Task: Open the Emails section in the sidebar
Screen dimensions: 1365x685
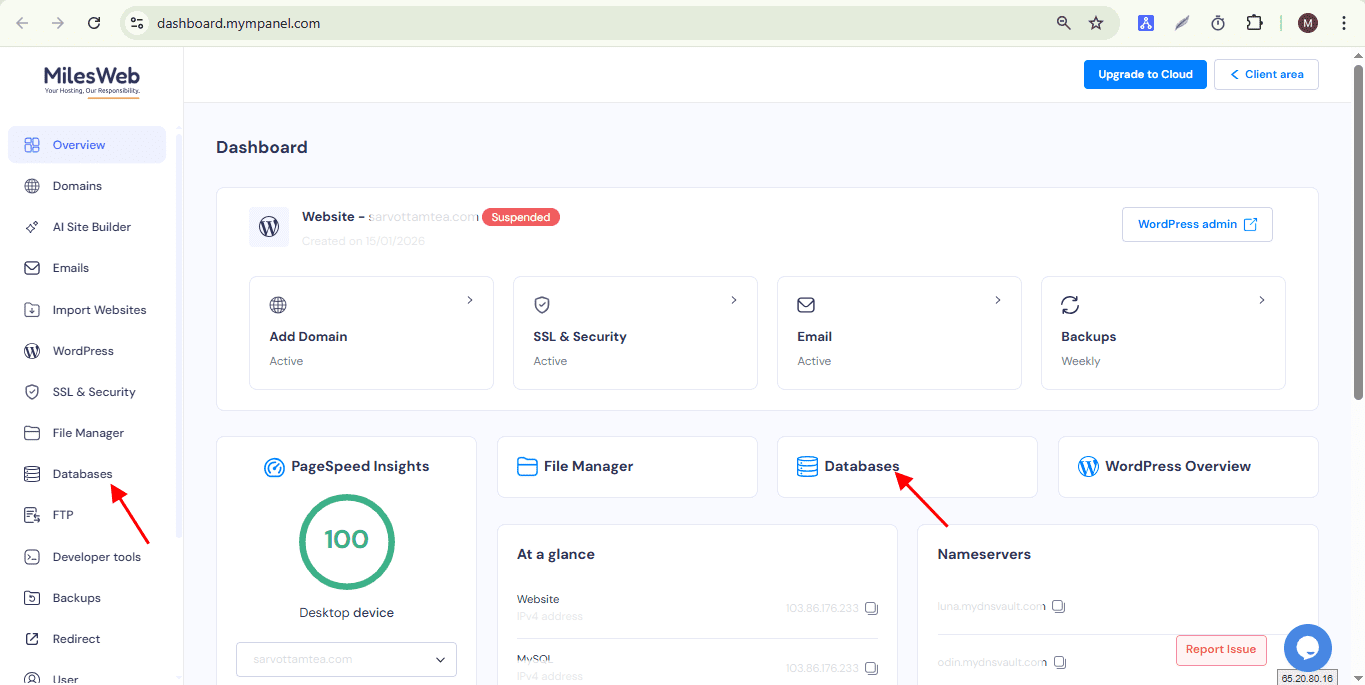Action: click(x=72, y=267)
